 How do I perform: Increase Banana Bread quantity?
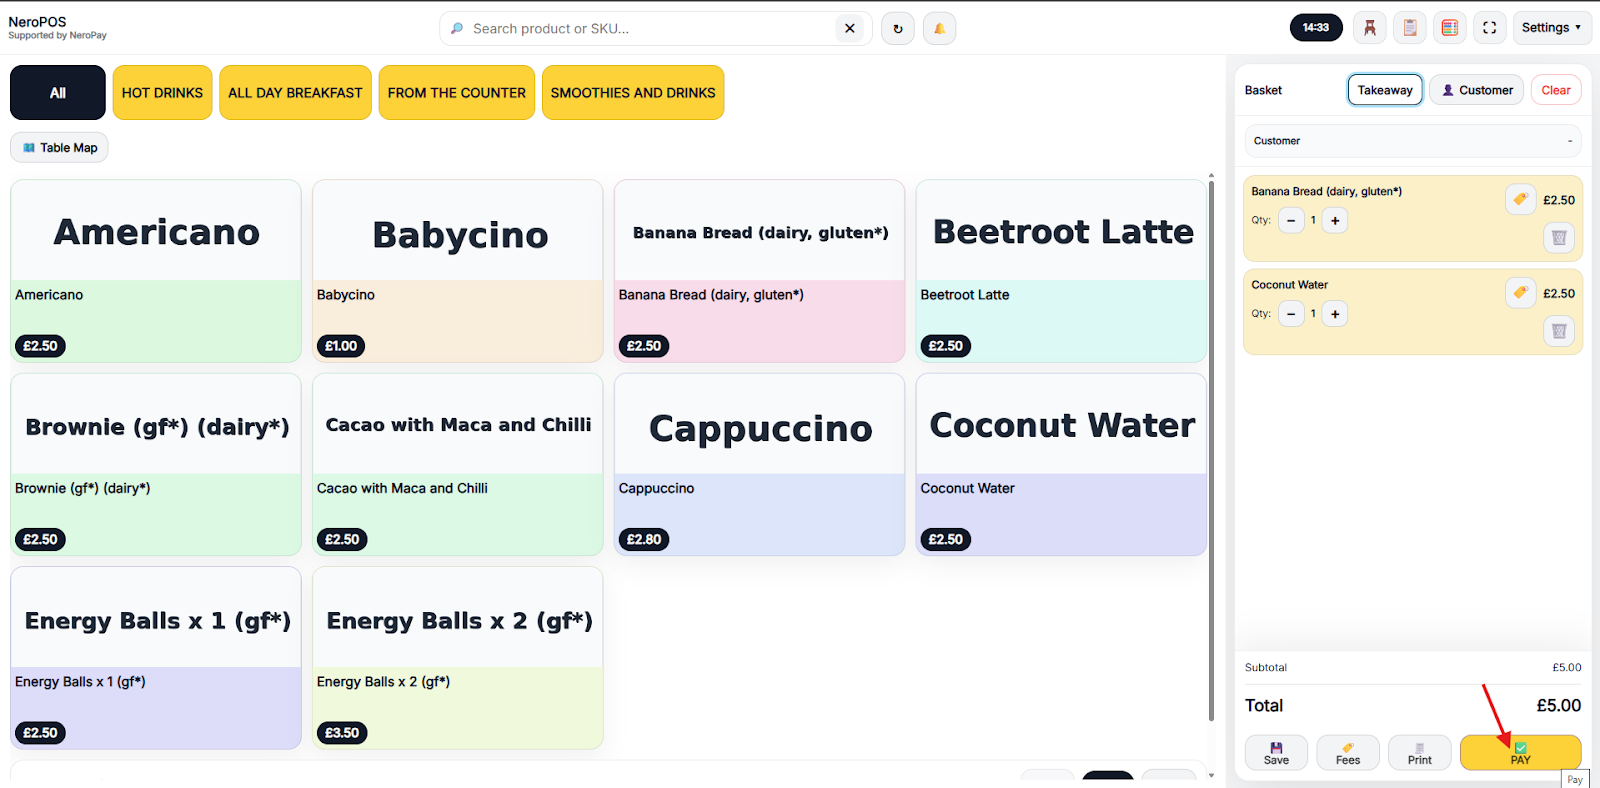pos(1335,221)
